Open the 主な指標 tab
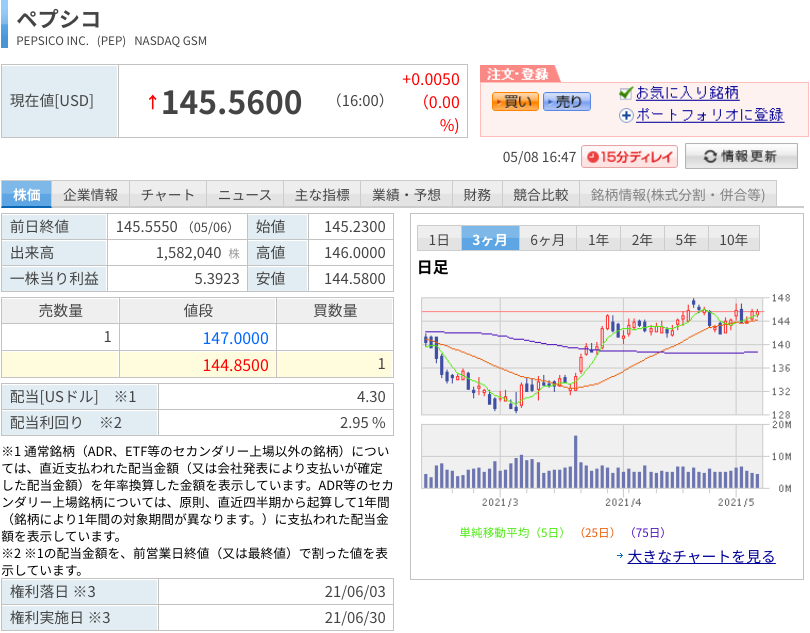The image size is (810, 633). click(322, 194)
